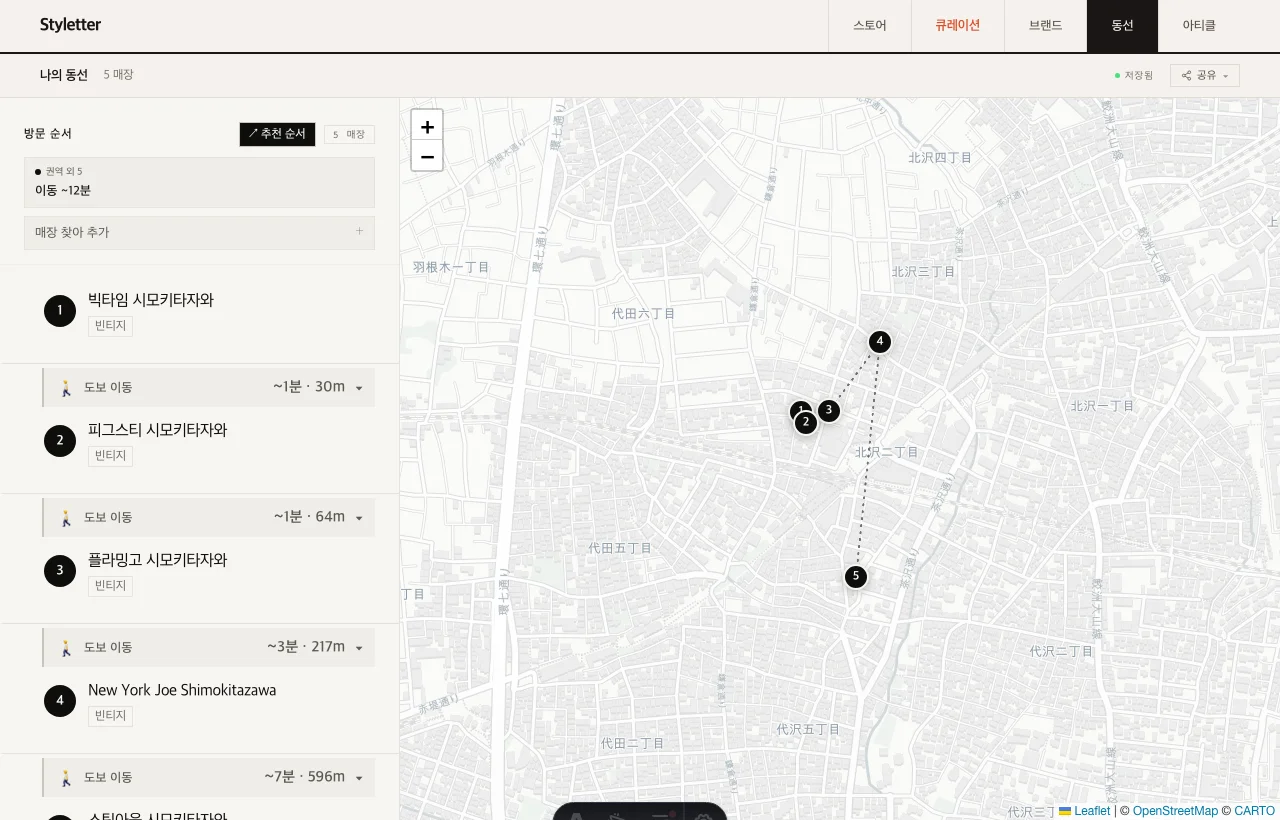
Task: Click the numbered circle 4 beside New York Joe
Action: (60, 700)
